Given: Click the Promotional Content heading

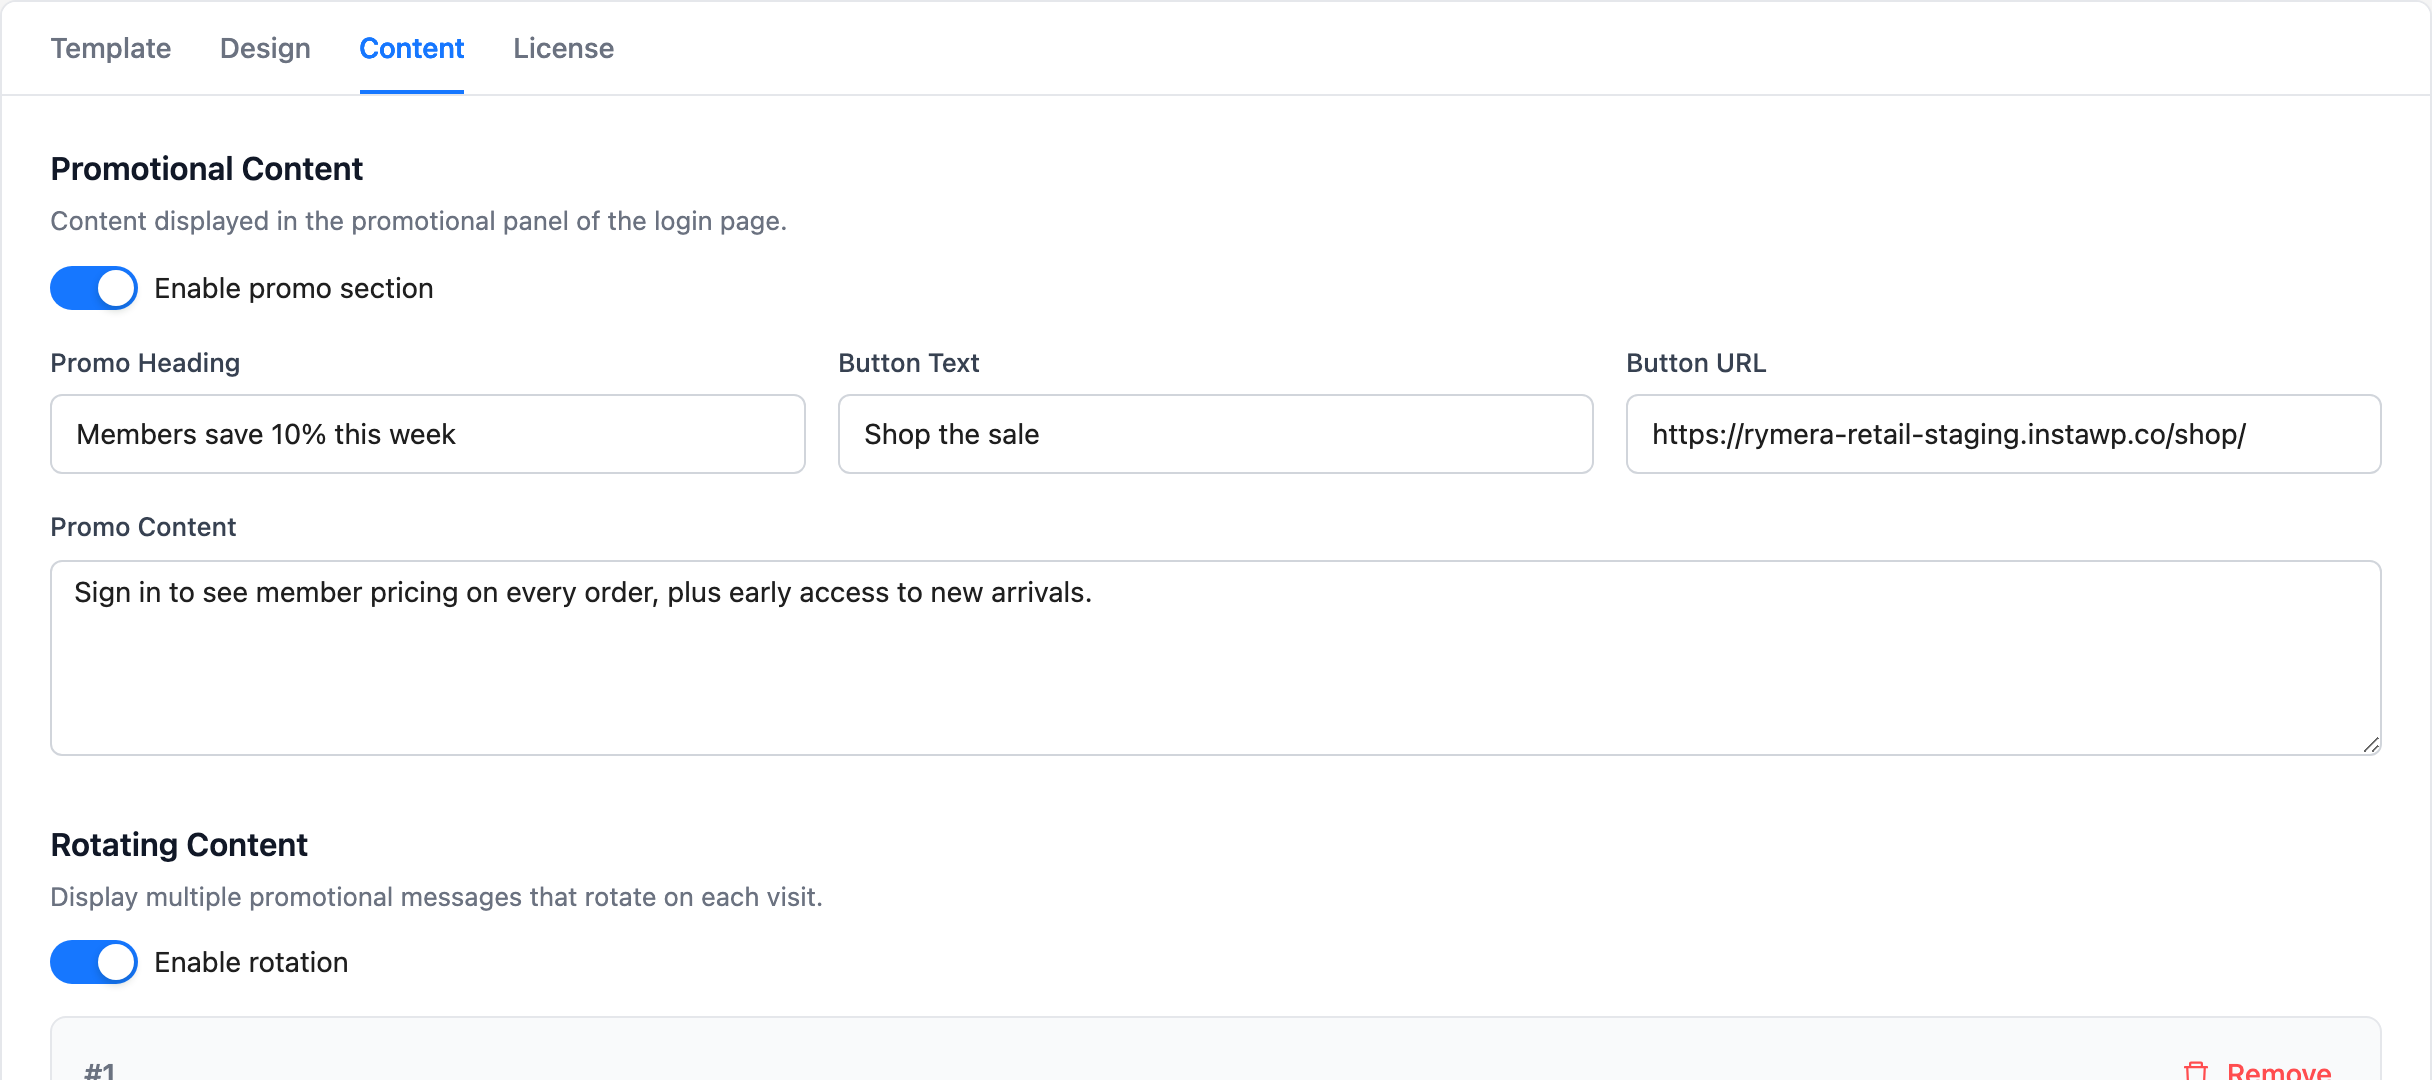Looking at the screenshot, I should pos(207,169).
